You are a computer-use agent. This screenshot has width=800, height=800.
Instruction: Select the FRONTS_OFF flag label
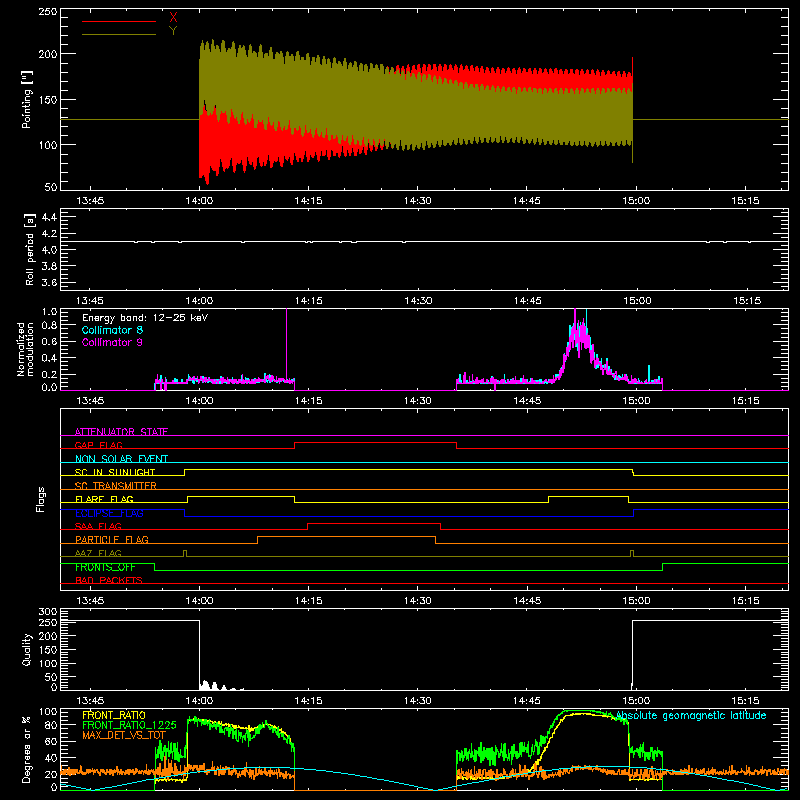(x=105, y=567)
